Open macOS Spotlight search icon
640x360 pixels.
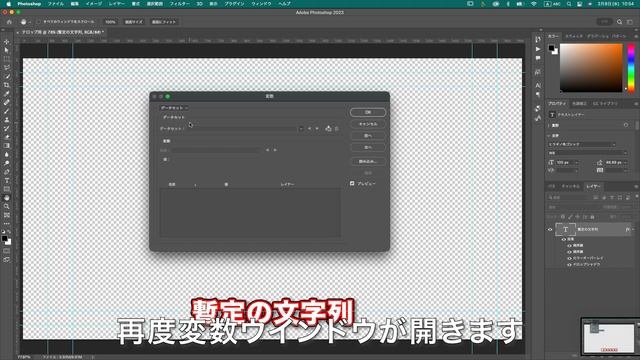click(569, 4)
